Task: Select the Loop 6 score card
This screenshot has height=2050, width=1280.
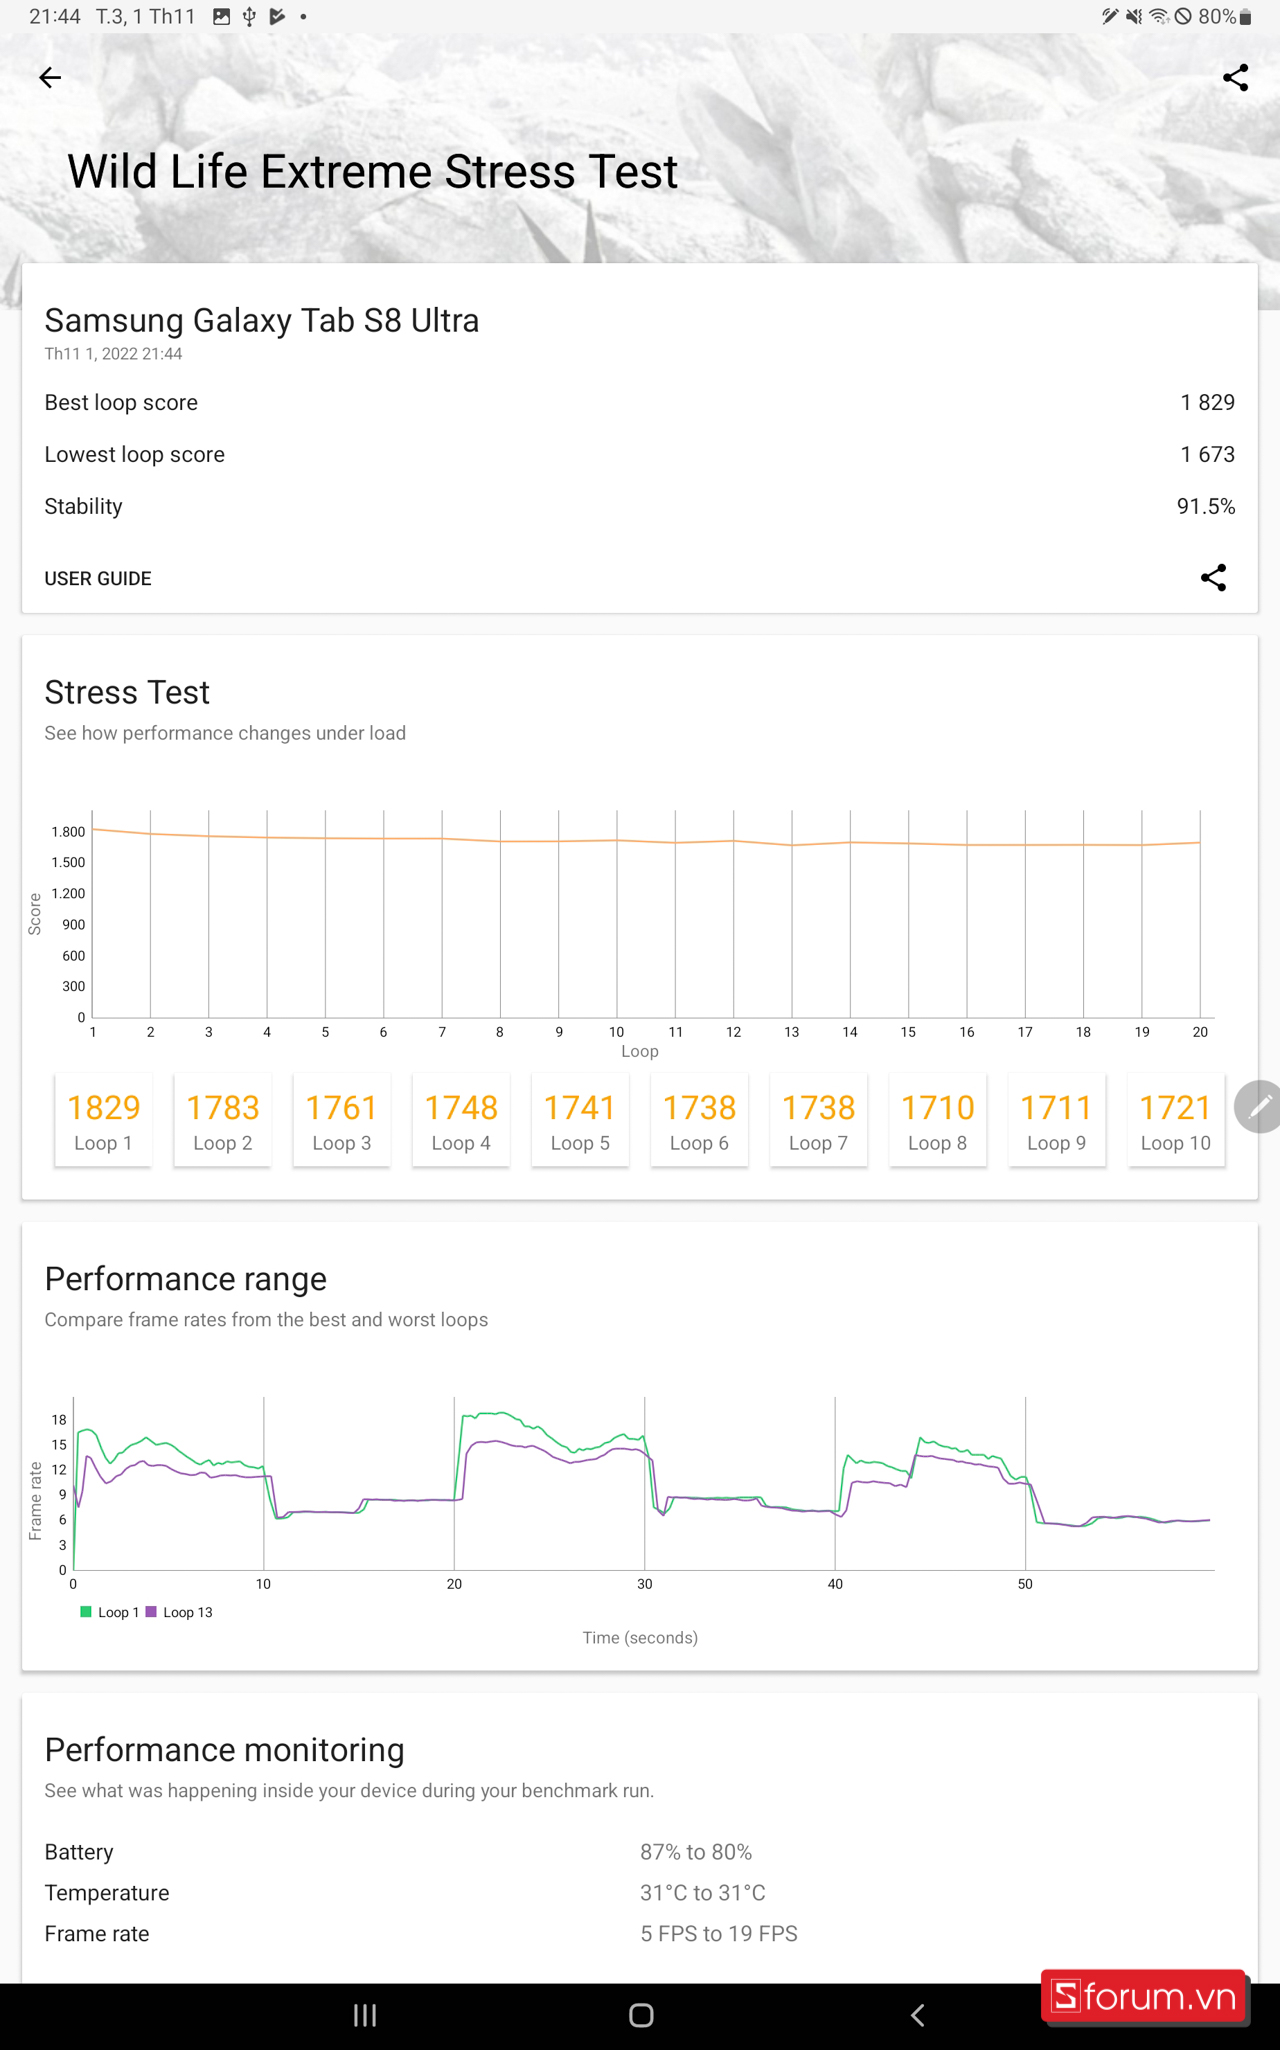Action: [x=699, y=1121]
